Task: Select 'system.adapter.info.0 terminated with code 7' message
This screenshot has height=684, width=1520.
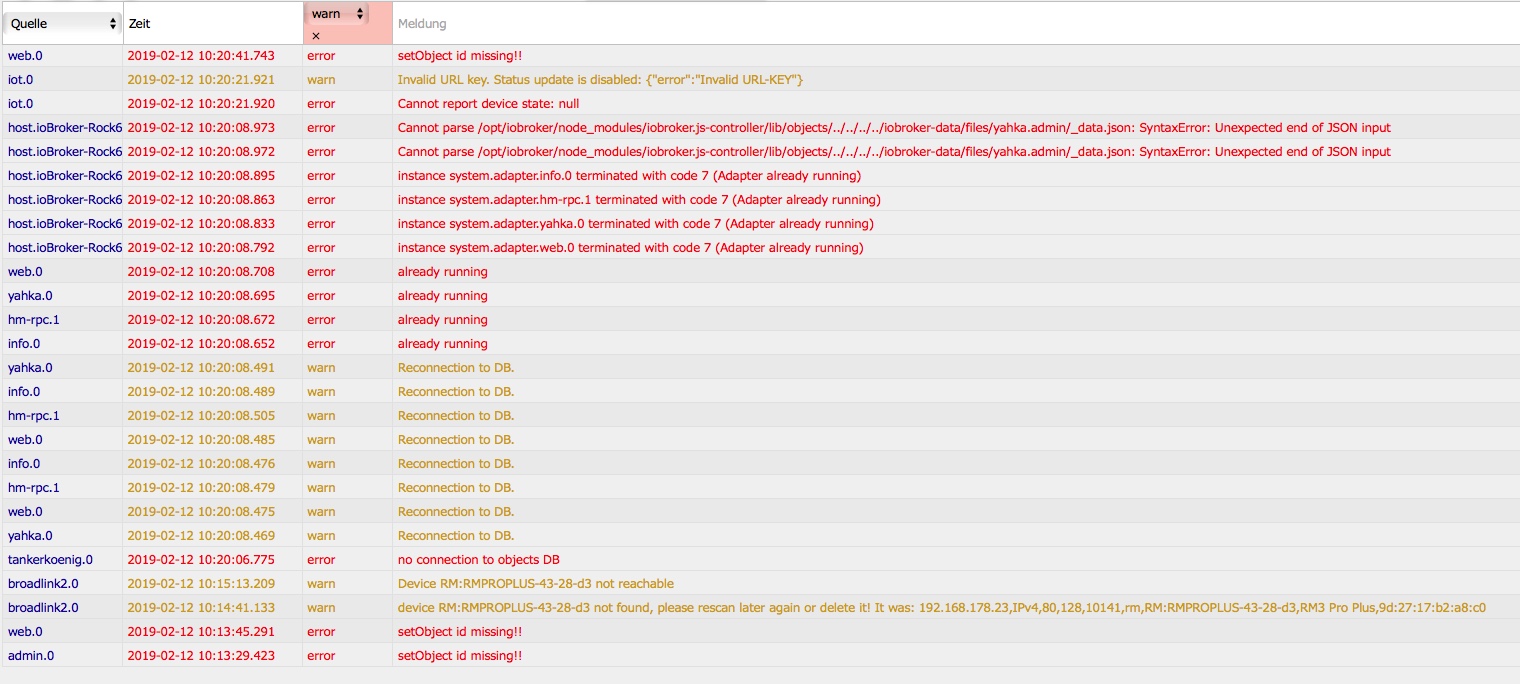Action: pyautogui.click(x=629, y=176)
